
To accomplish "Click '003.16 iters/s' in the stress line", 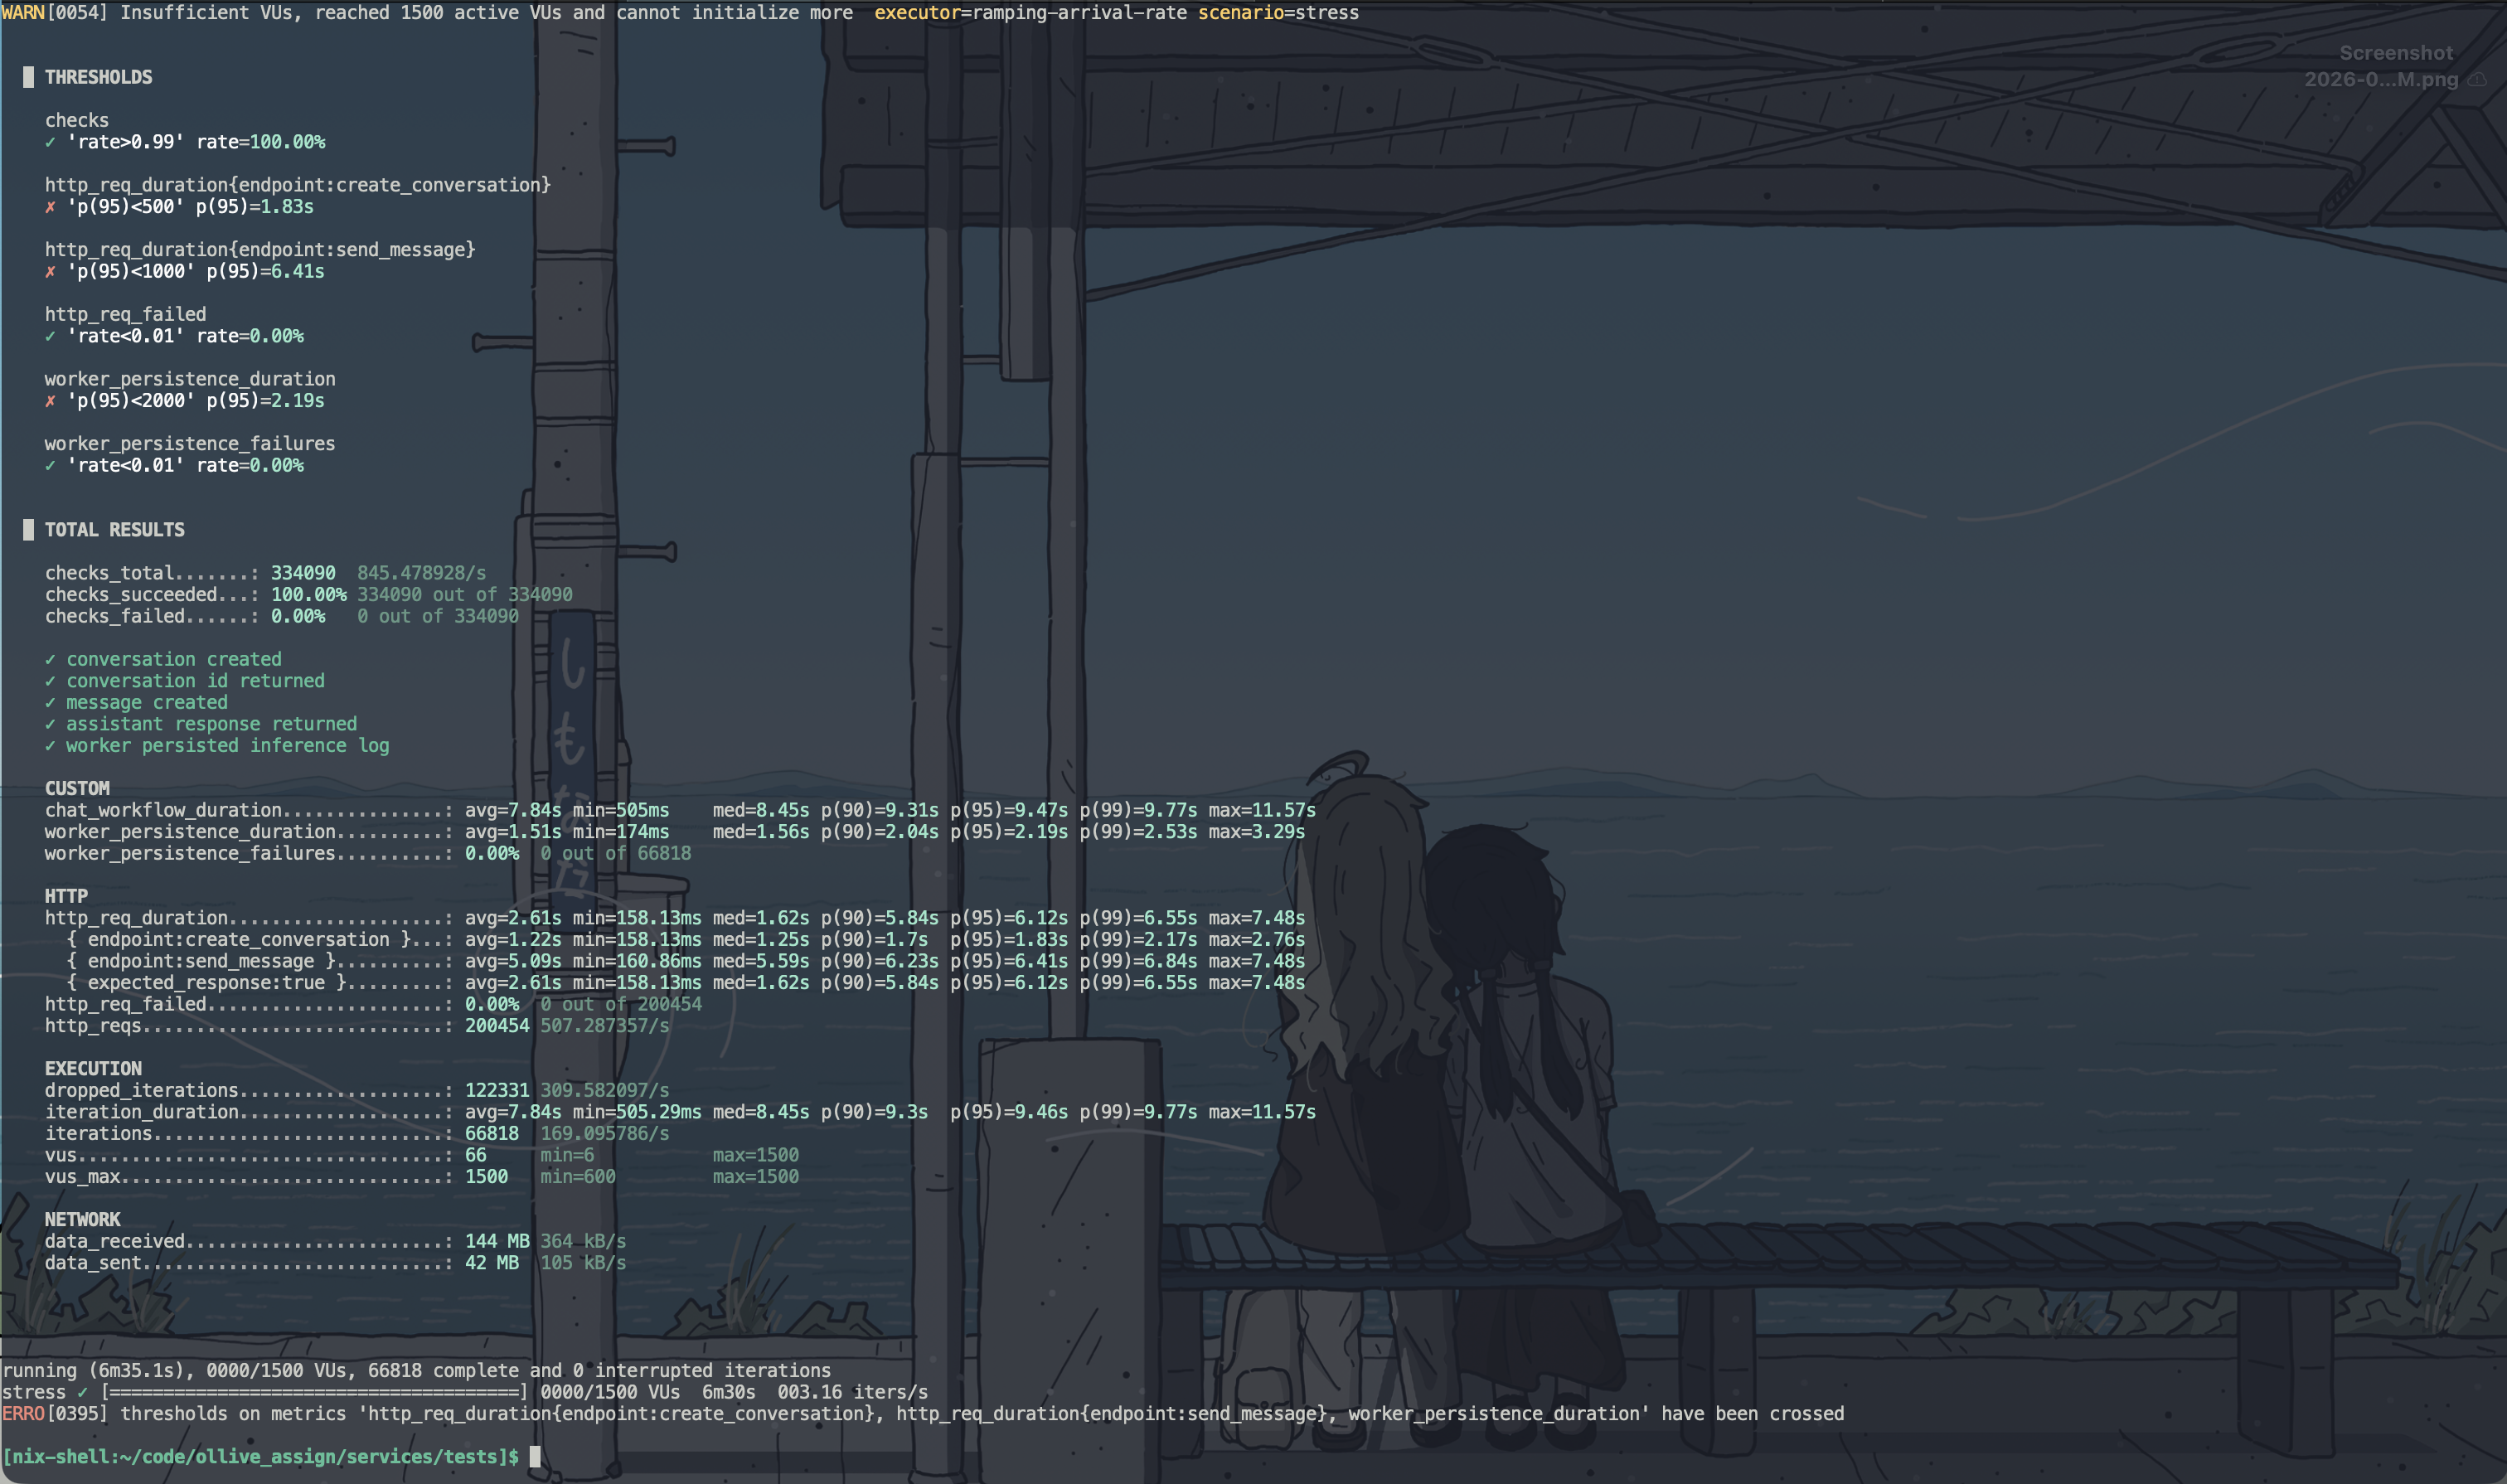I will pos(853,1392).
